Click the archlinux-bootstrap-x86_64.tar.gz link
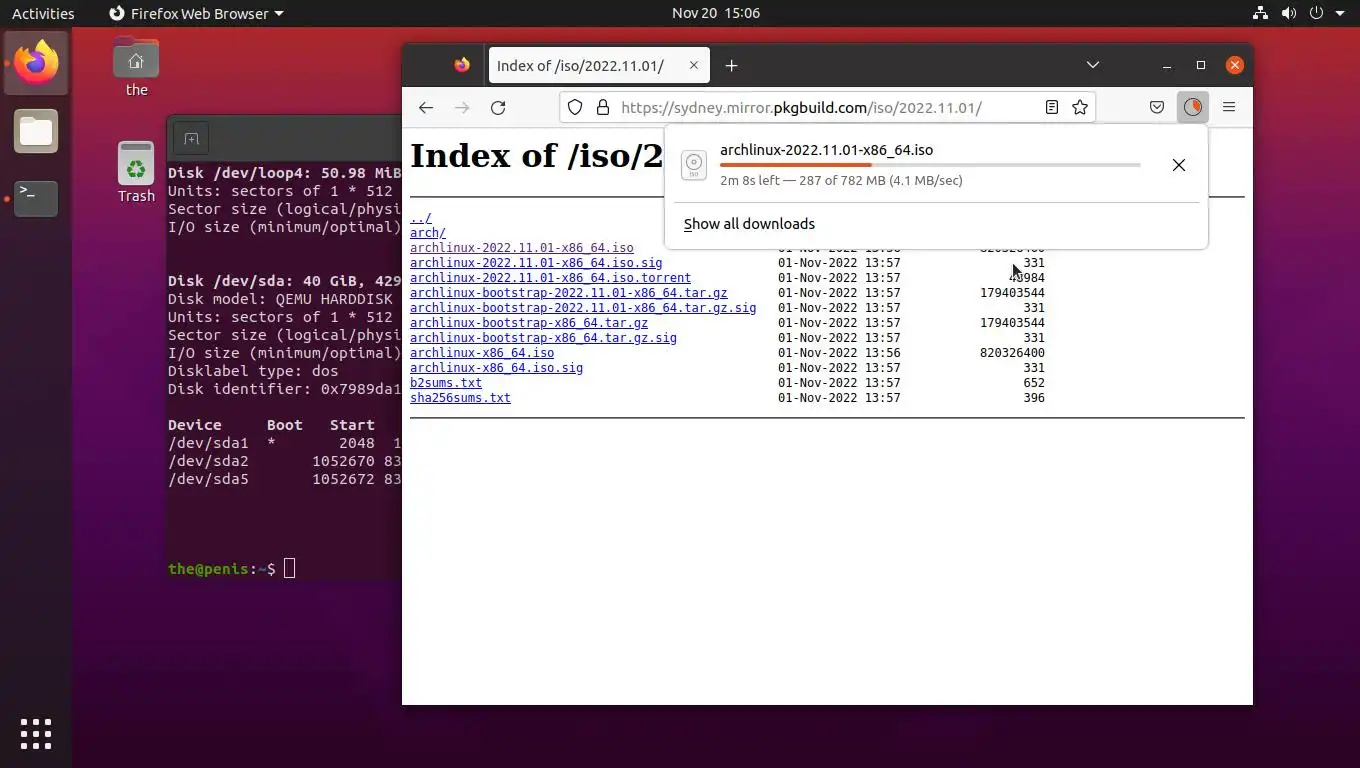The height and width of the screenshot is (768, 1360). click(x=529, y=322)
